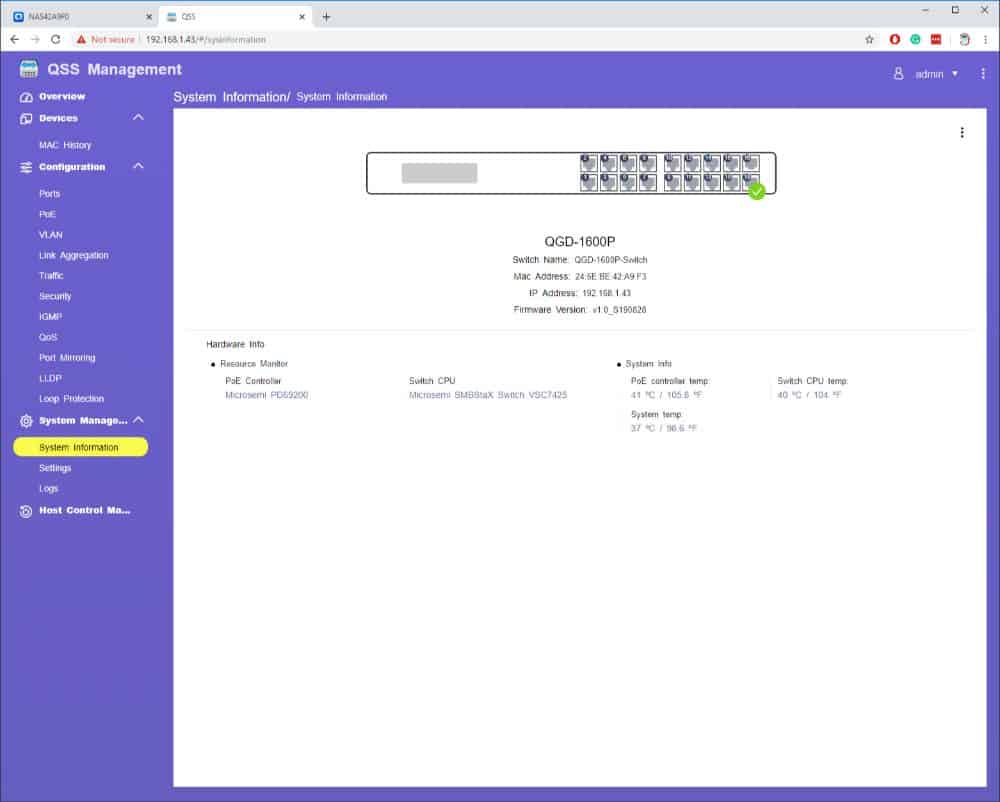Switch to the NAS42A9F0 browser tab

pyautogui.click(x=75, y=16)
